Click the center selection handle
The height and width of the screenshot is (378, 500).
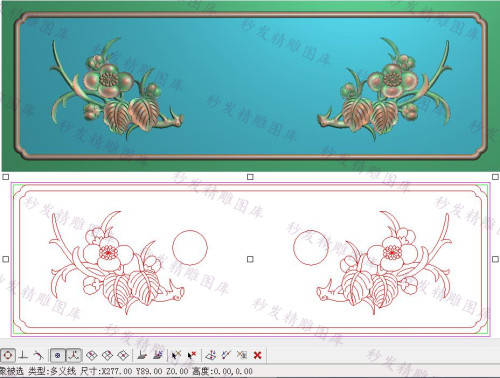point(250,259)
